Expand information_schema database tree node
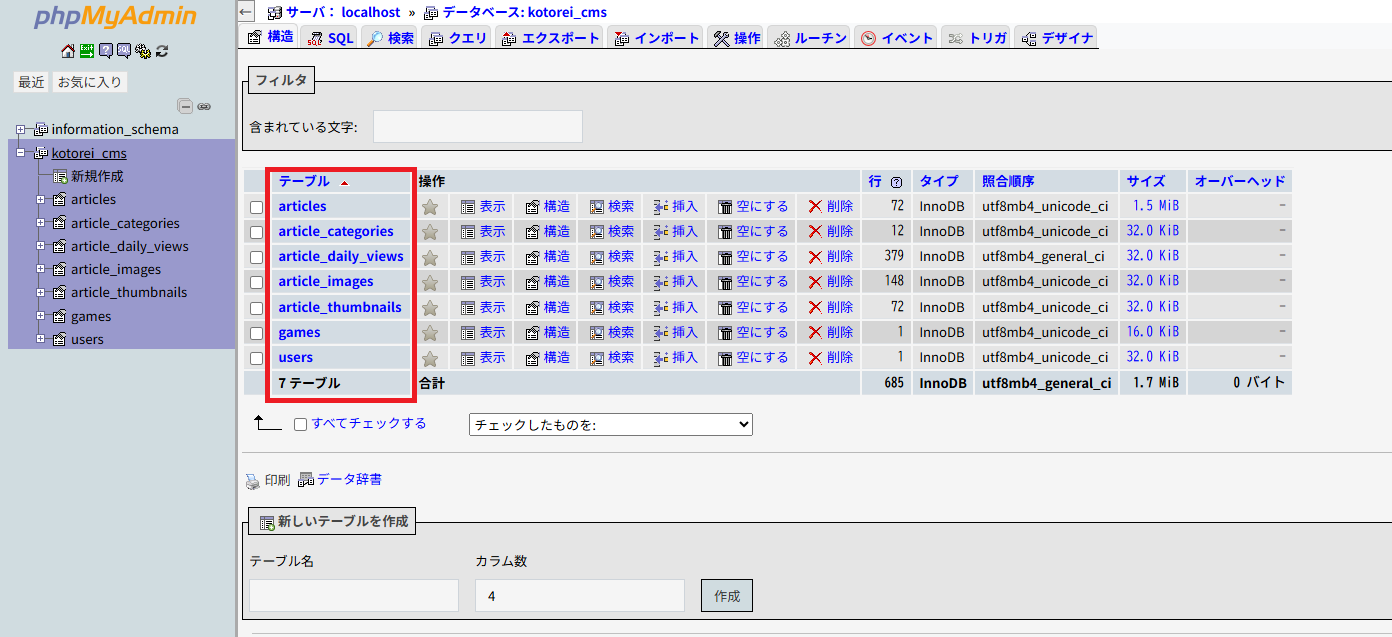Image resolution: width=1392 pixels, height=637 pixels. coord(20,129)
